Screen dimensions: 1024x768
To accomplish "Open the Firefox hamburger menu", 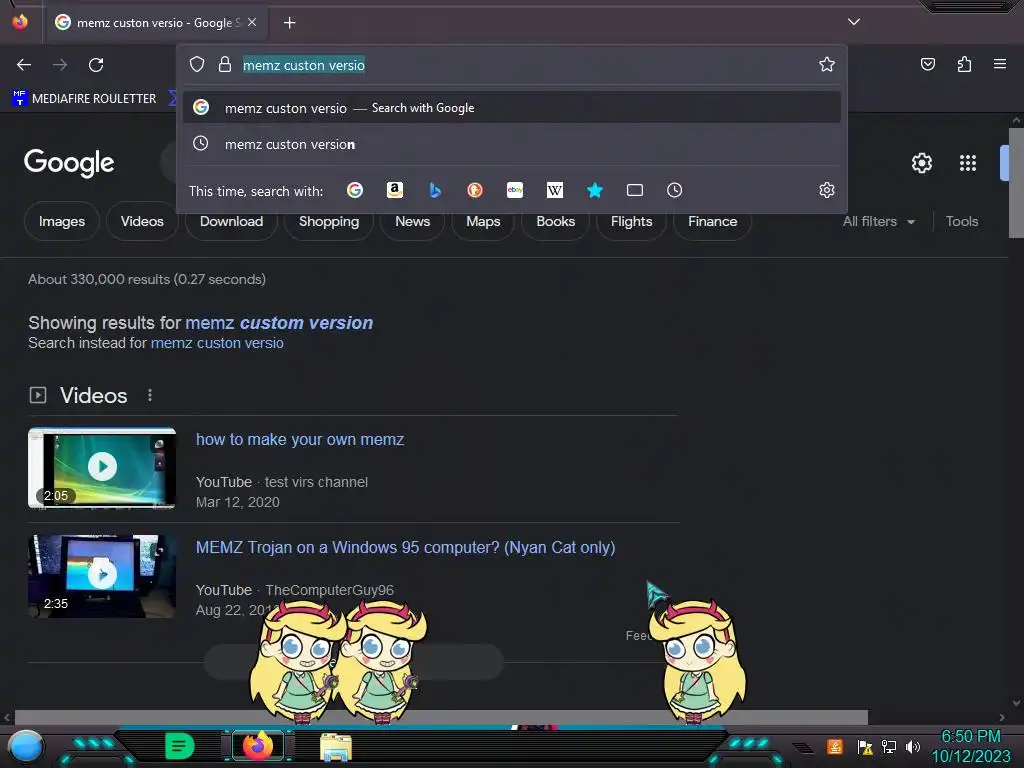I will 1000,64.
